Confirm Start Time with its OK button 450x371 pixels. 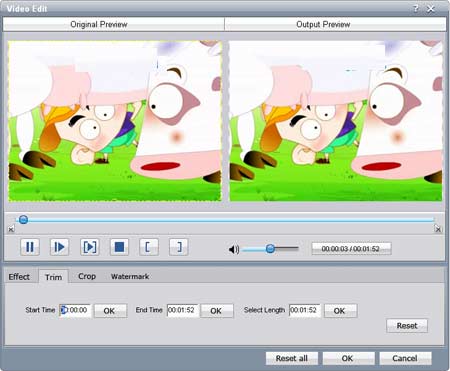[110, 311]
